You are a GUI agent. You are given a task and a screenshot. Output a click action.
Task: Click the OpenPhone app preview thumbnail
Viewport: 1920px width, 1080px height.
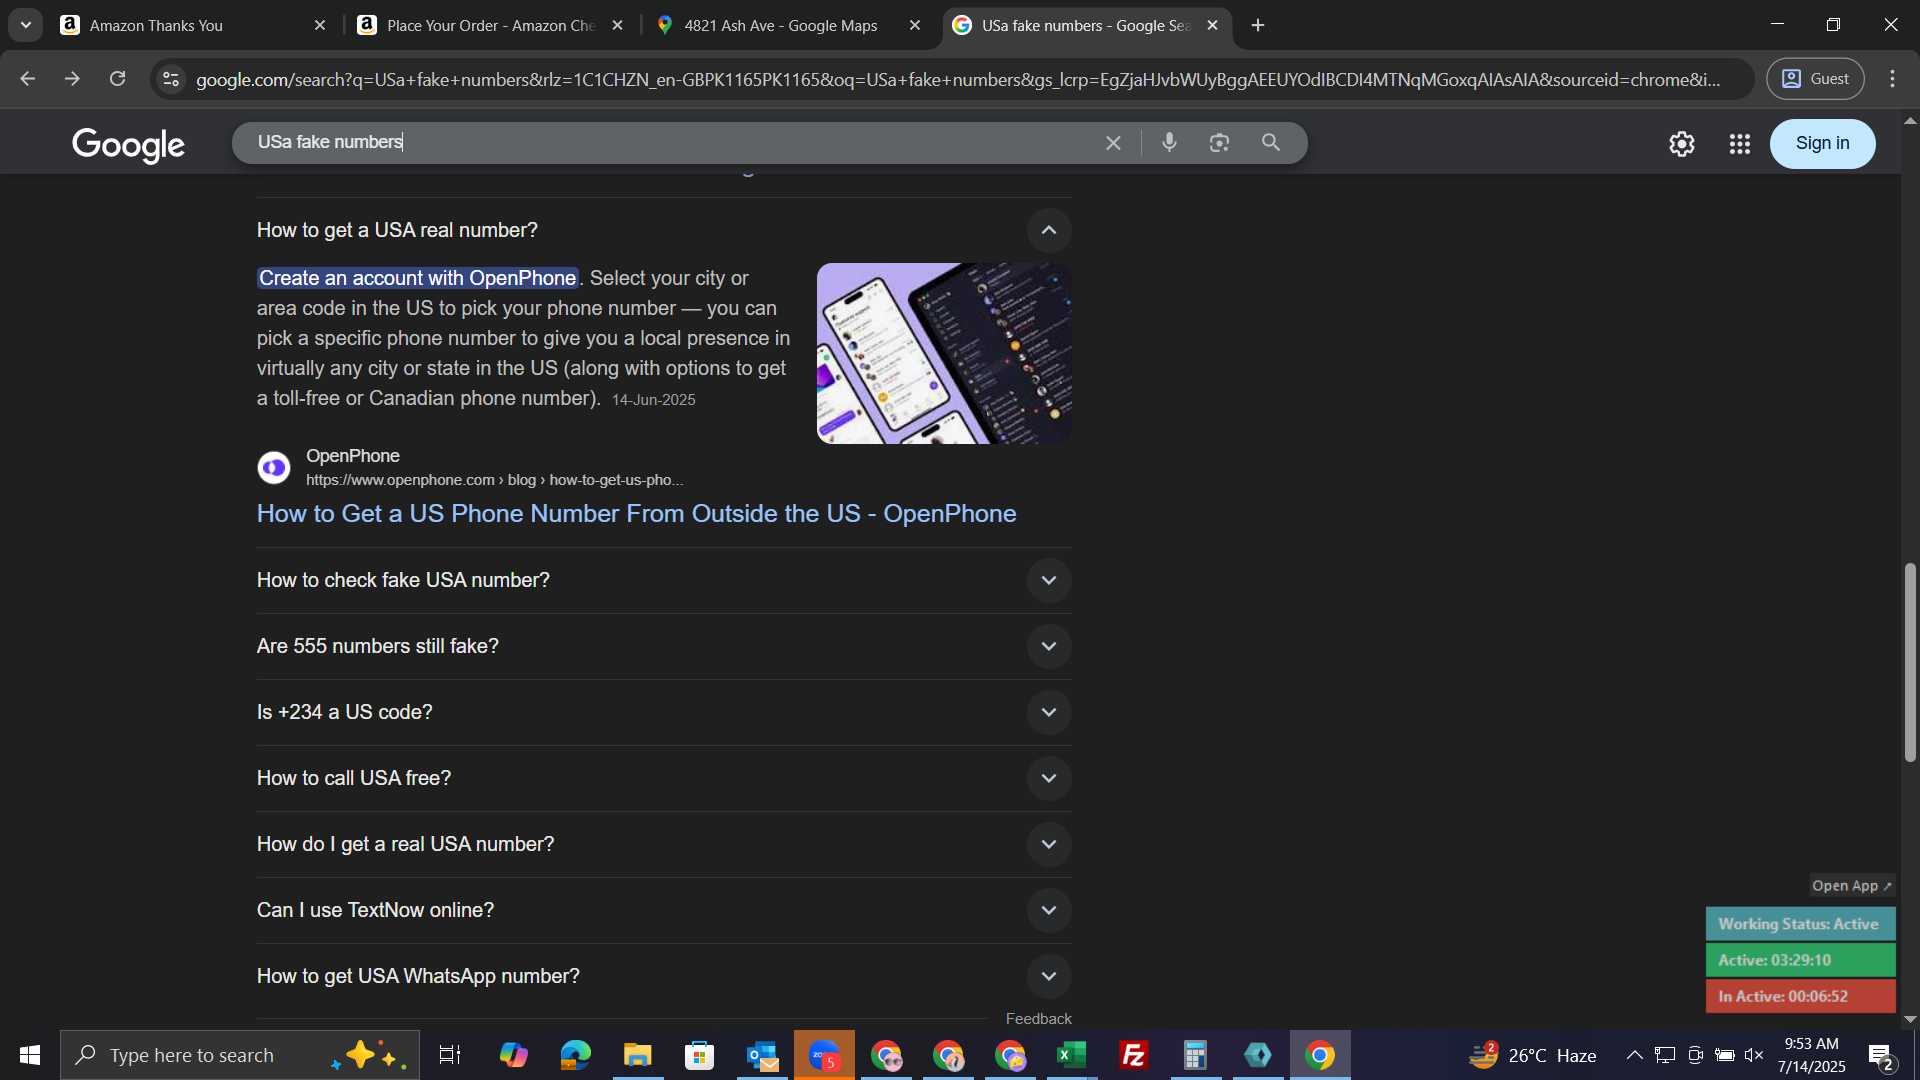944,353
